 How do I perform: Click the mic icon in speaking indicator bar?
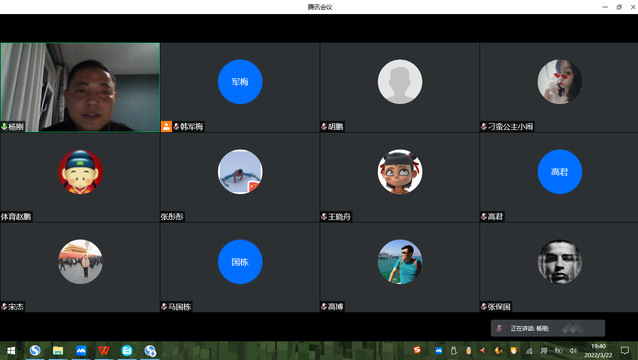499,328
